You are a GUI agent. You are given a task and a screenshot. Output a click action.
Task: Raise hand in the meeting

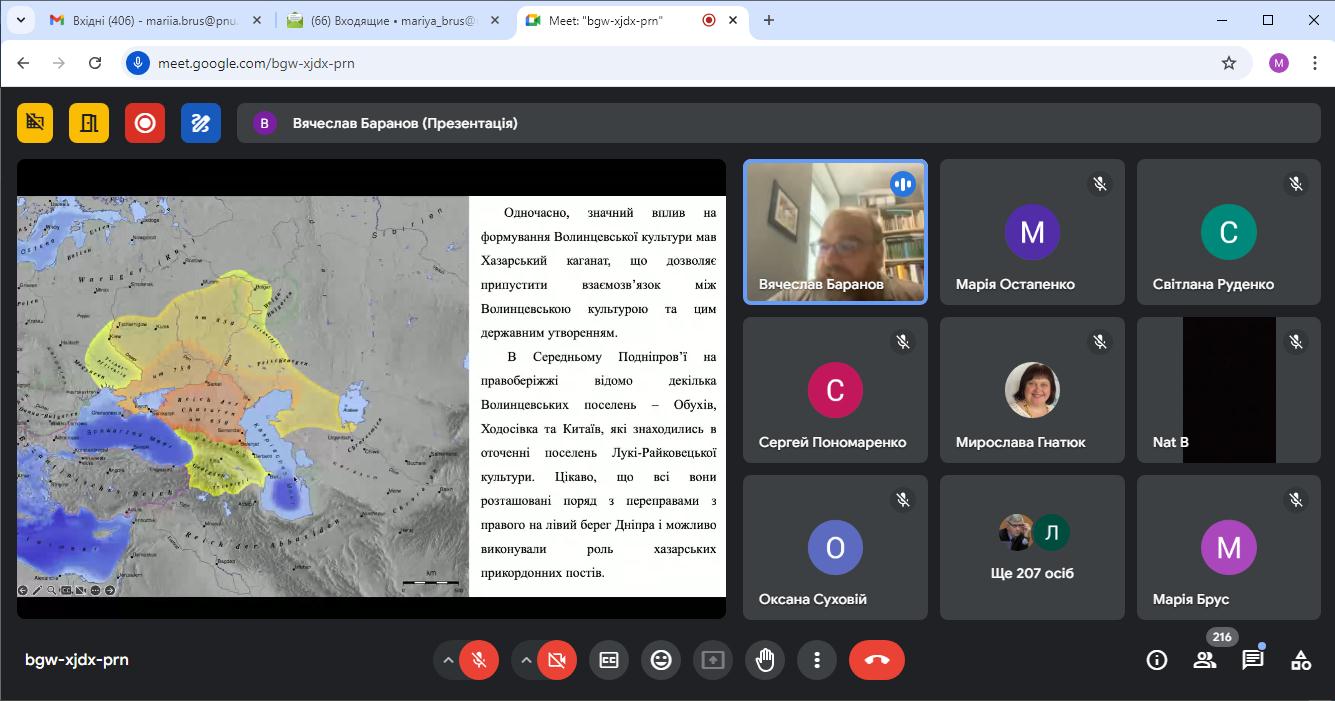pyautogui.click(x=765, y=660)
